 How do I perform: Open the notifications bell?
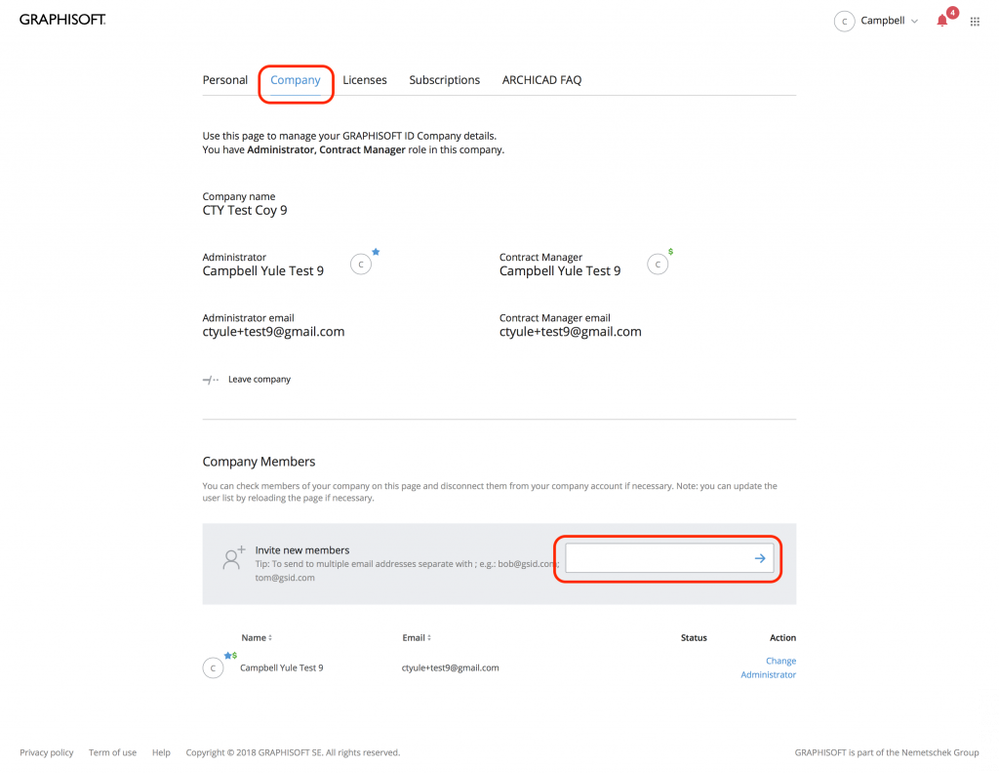(942, 21)
